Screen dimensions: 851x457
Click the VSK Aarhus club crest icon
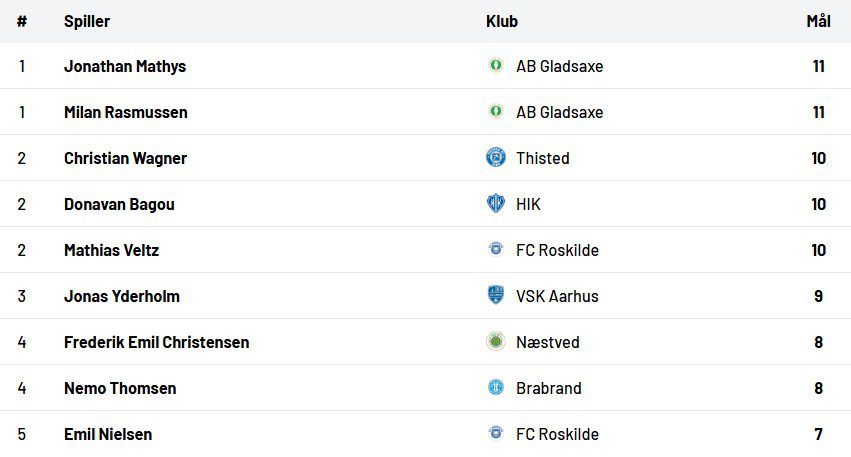pos(495,296)
